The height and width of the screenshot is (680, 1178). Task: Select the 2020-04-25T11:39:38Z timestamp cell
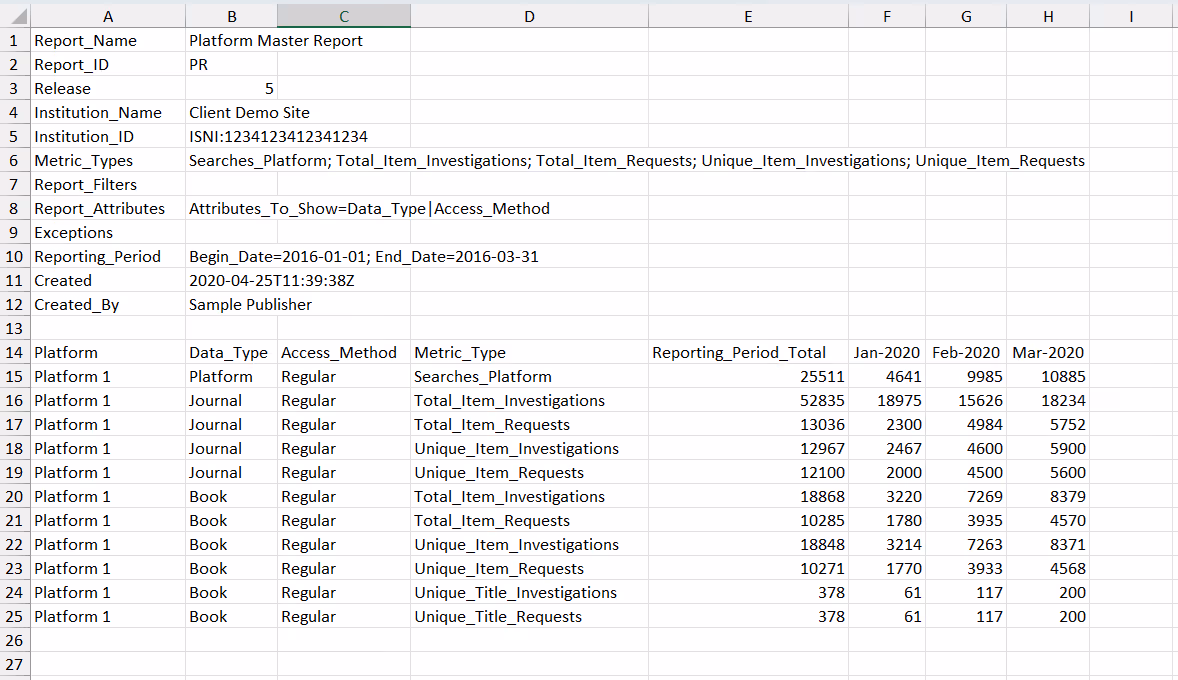coord(272,281)
